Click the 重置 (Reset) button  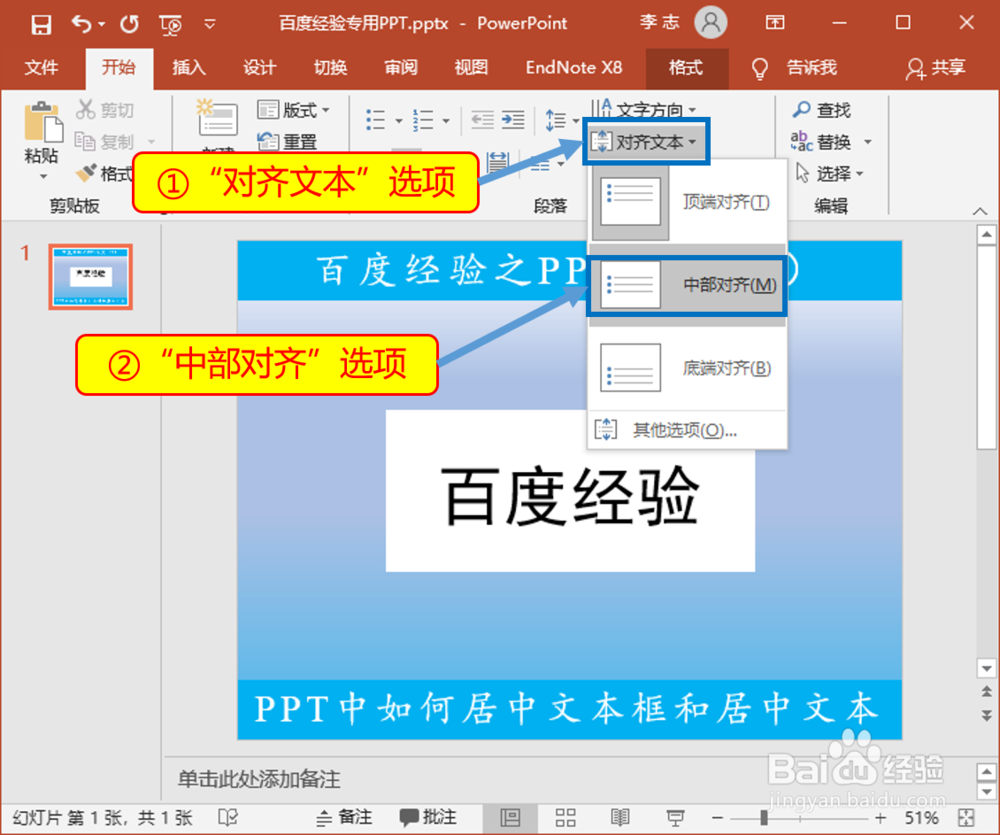pyautogui.click(x=287, y=141)
